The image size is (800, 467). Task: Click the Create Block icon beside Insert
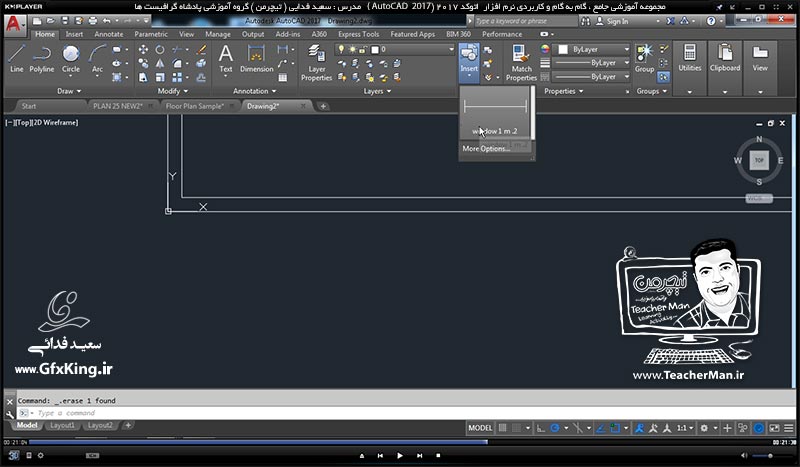coord(488,50)
